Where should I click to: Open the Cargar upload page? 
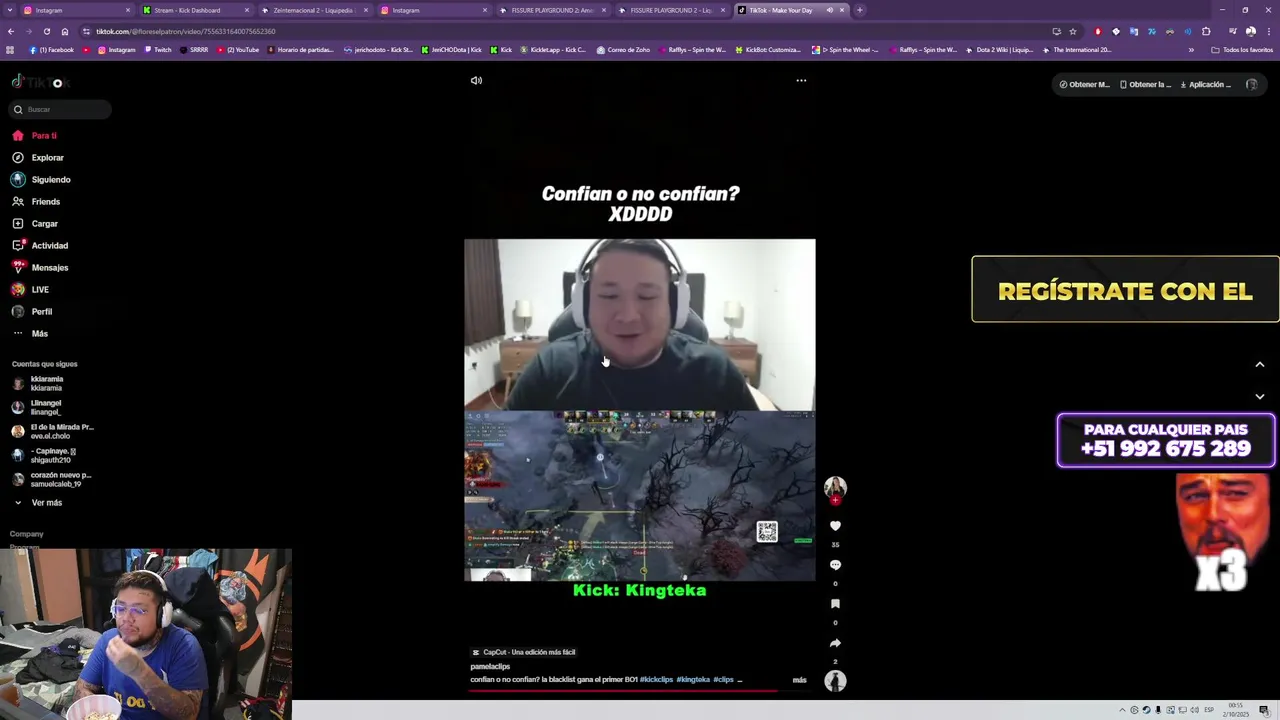[x=35, y=223]
